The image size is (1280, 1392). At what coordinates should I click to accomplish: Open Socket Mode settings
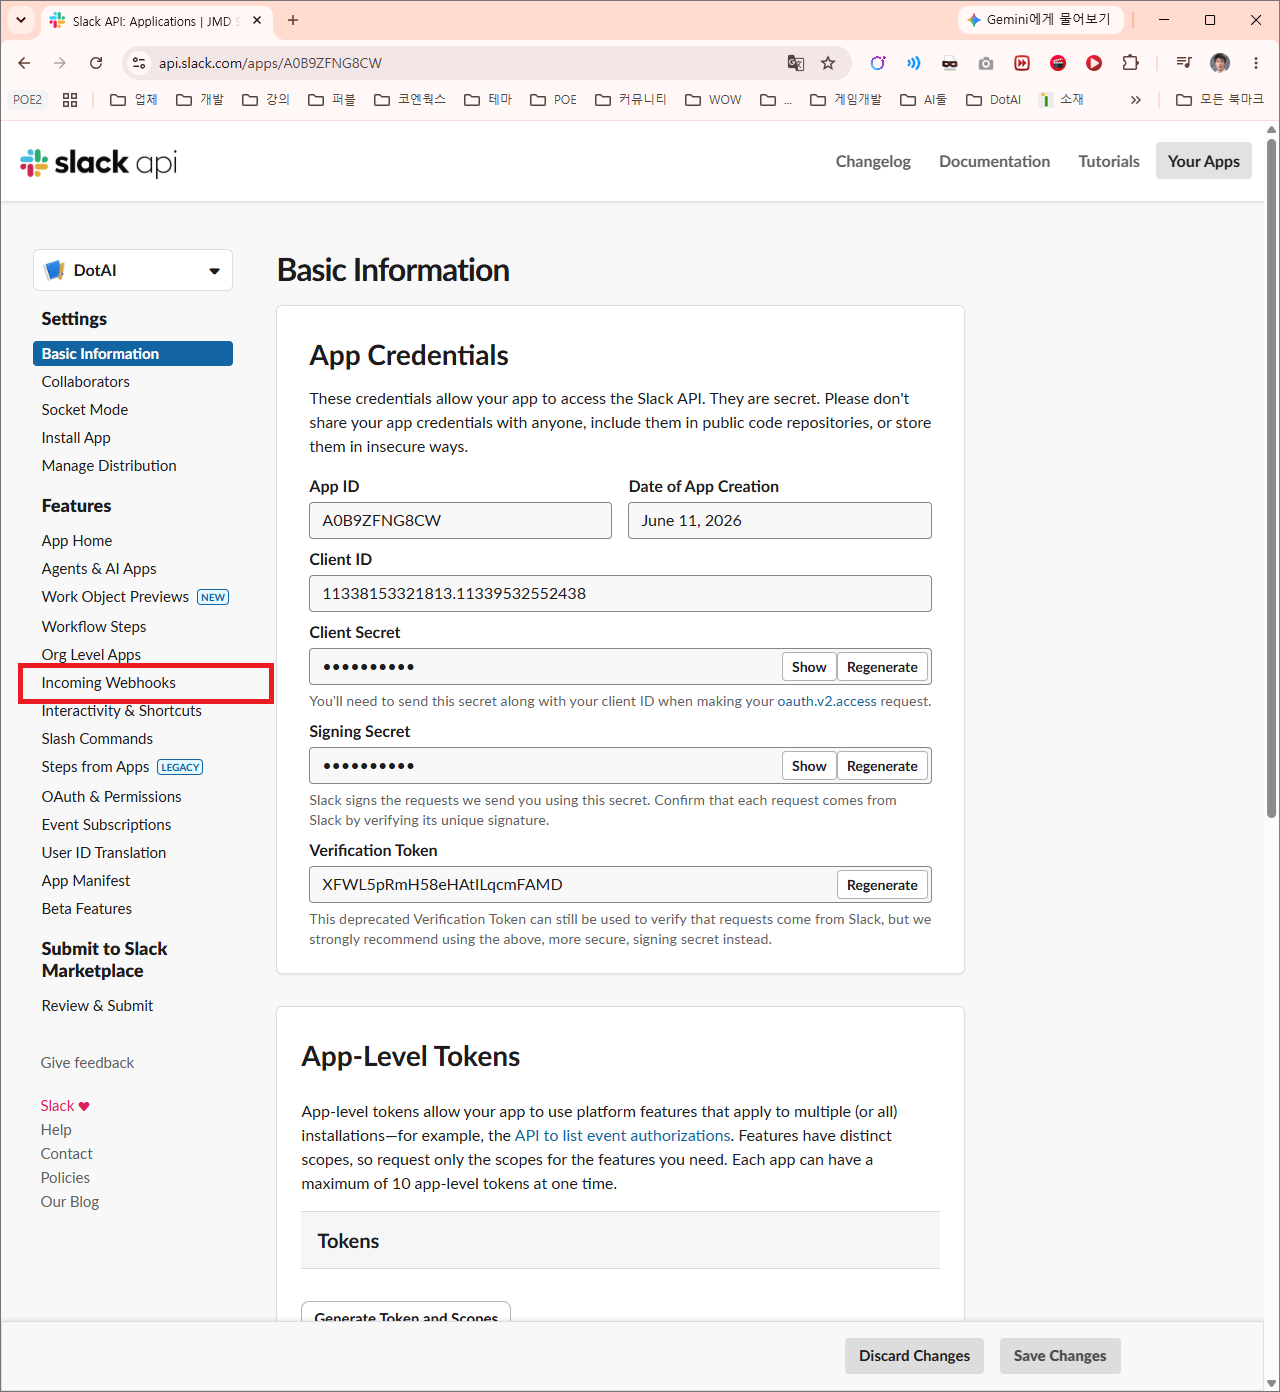pos(85,410)
